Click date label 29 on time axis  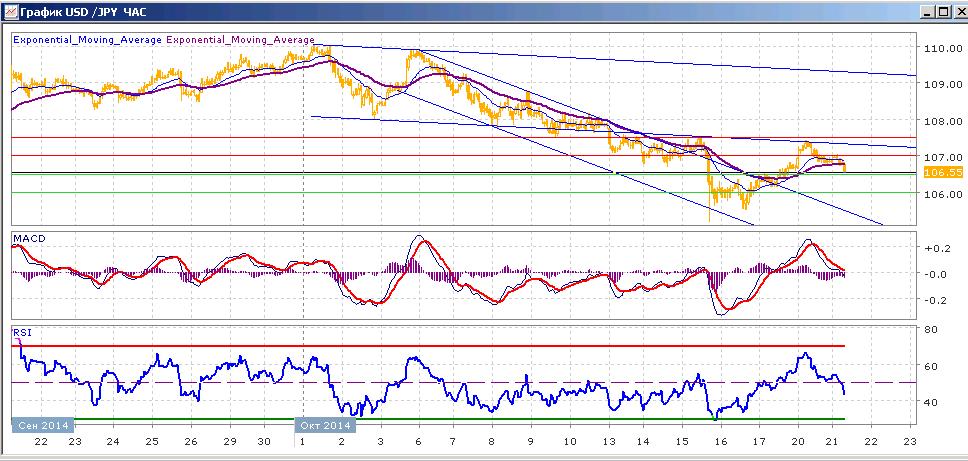pos(229,442)
